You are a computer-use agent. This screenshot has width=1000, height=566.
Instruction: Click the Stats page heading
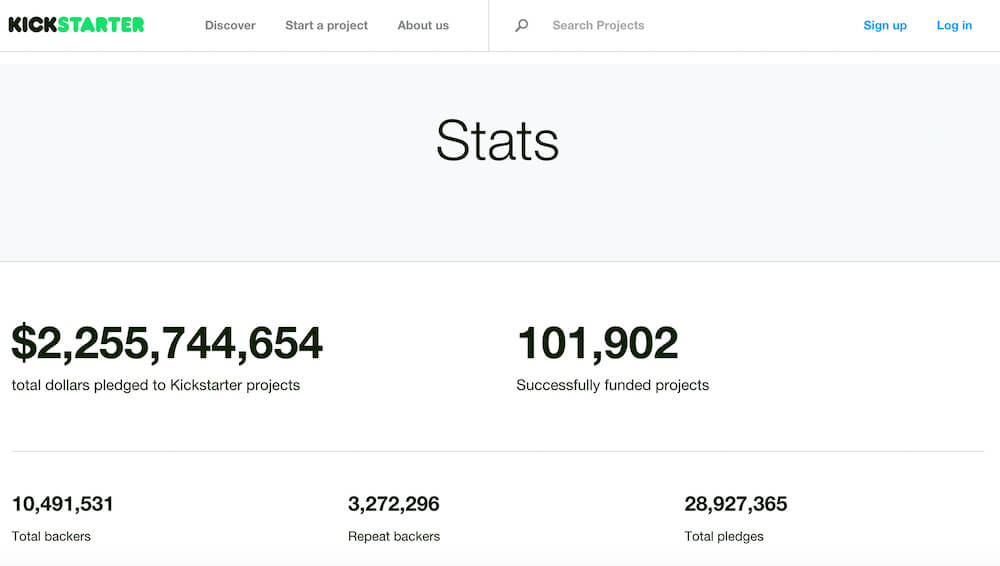[x=497, y=140]
